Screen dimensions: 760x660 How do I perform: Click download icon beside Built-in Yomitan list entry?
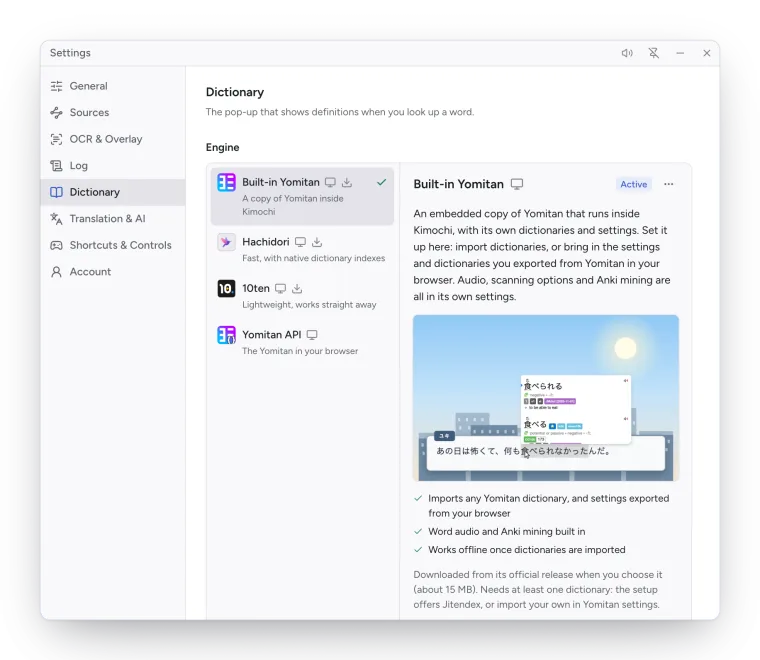tap(347, 183)
